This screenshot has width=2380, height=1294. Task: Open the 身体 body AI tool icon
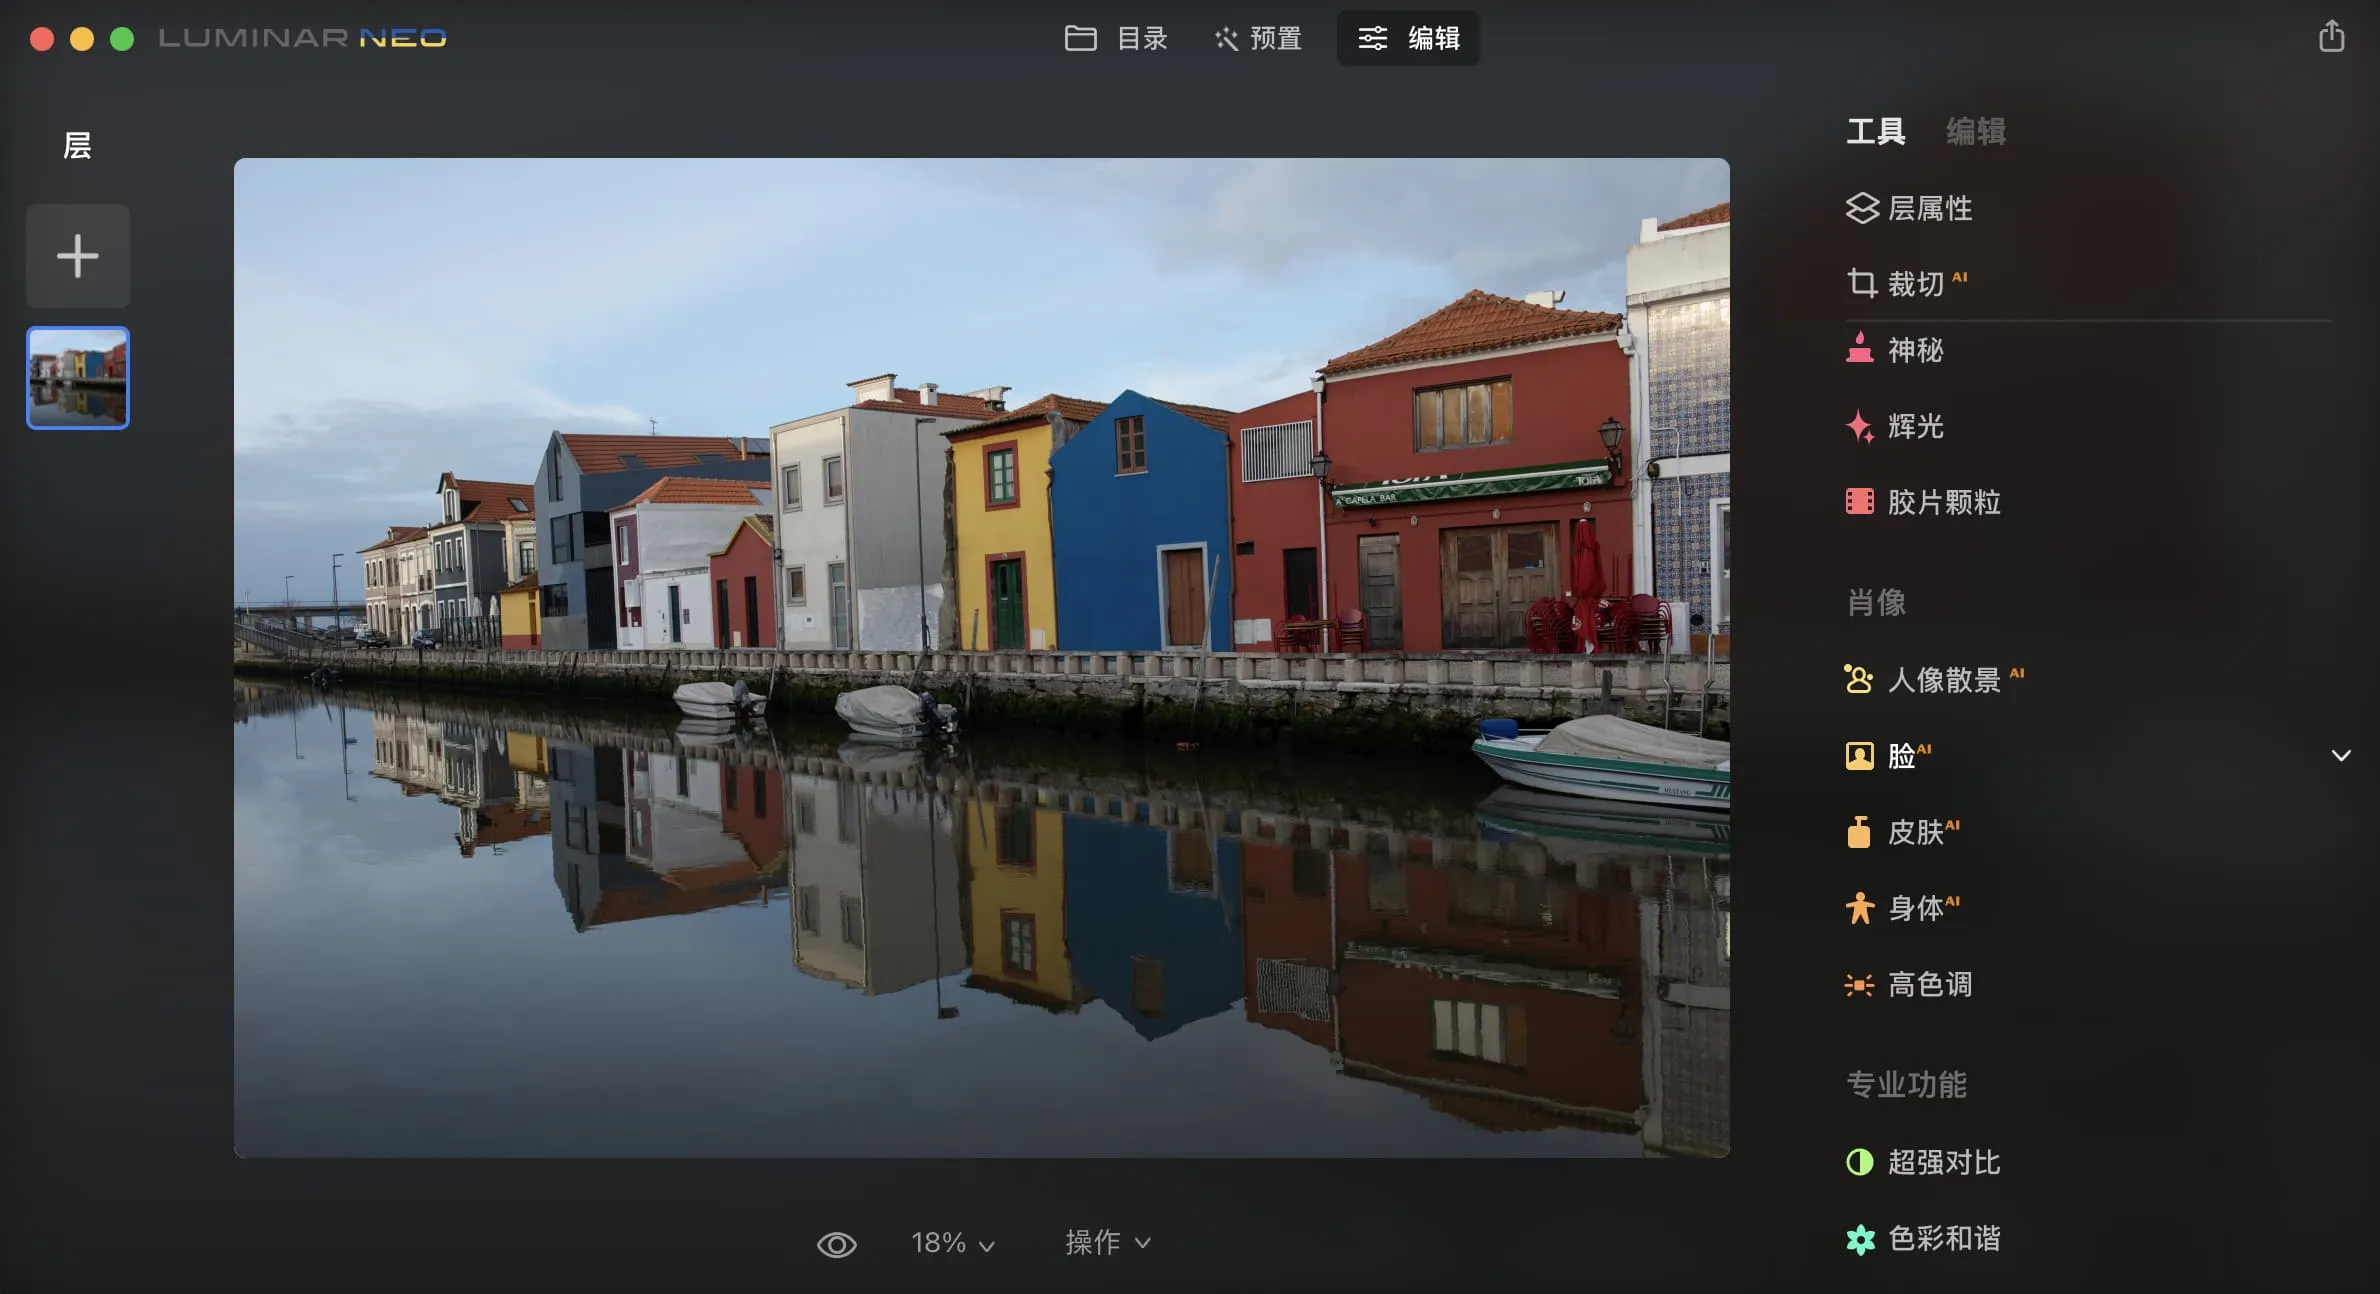1859,908
